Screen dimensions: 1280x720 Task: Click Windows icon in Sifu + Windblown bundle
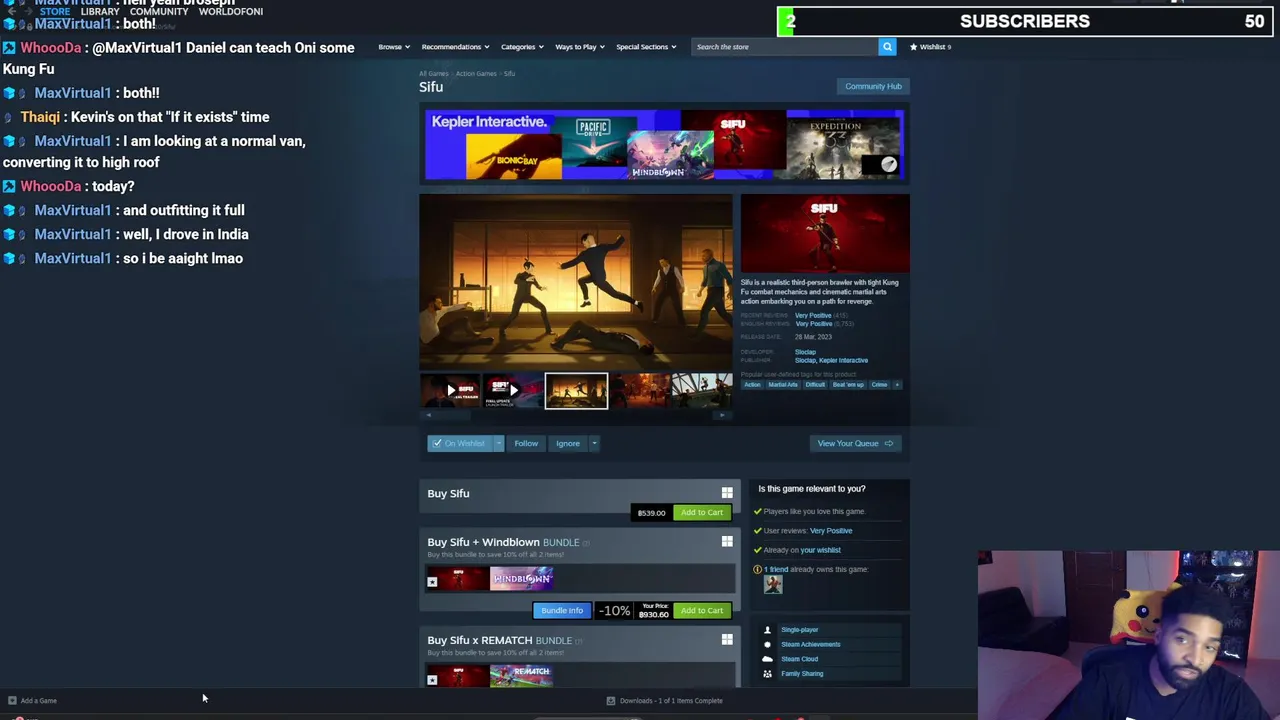[x=727, y=542]
